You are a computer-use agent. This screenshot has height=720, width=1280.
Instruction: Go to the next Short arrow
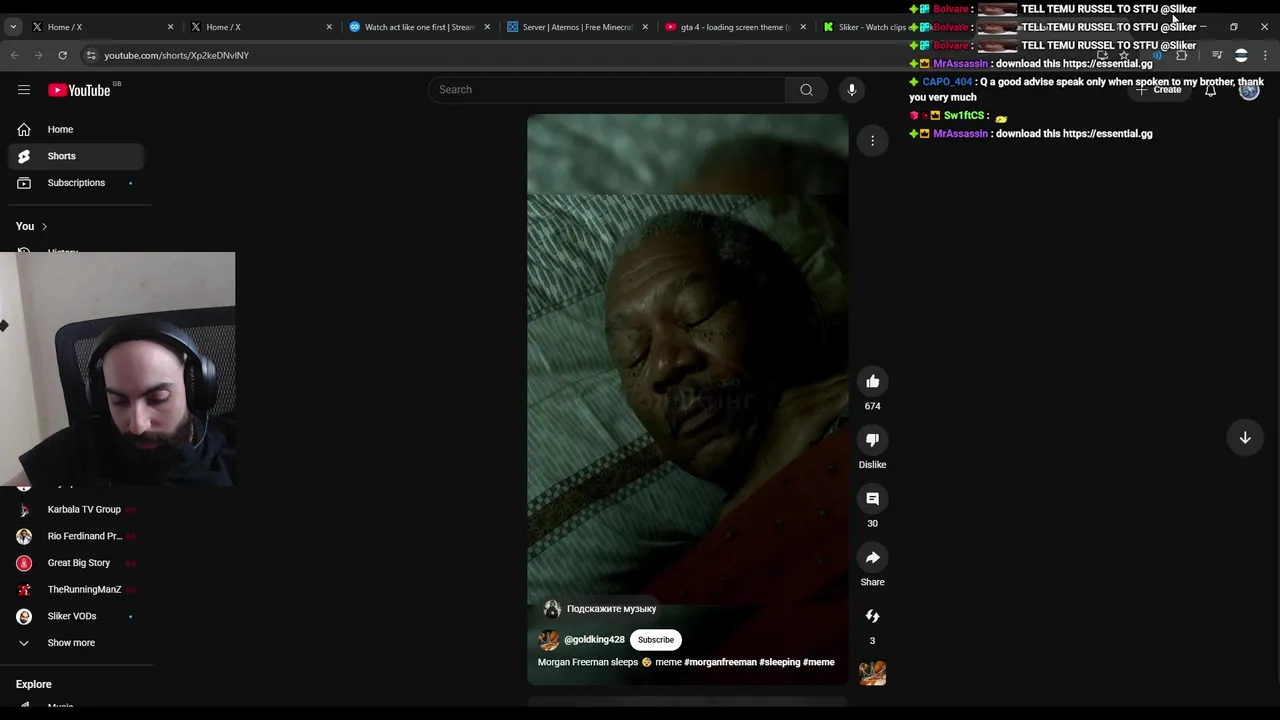click(x=1245, y=438)
